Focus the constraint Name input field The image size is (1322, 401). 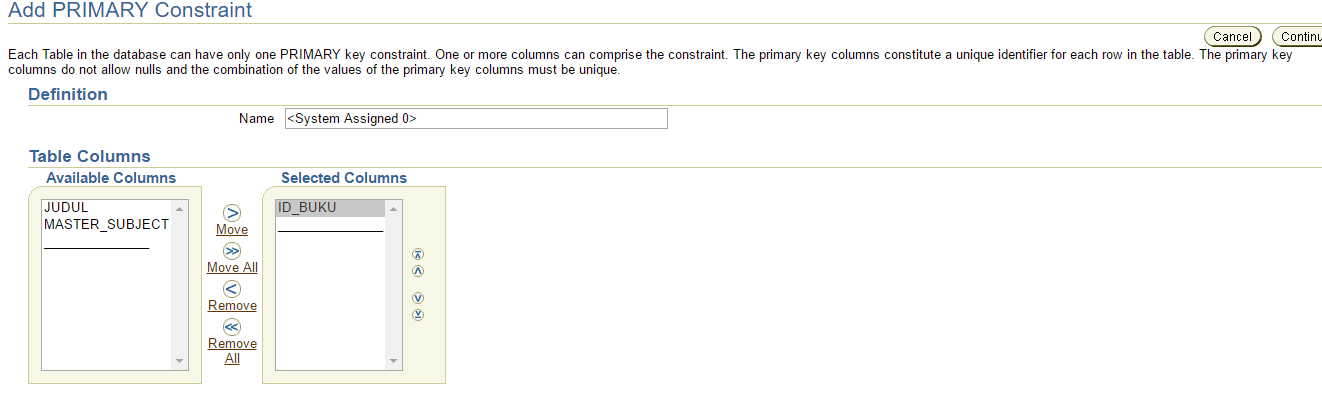(x=476, y=119)
